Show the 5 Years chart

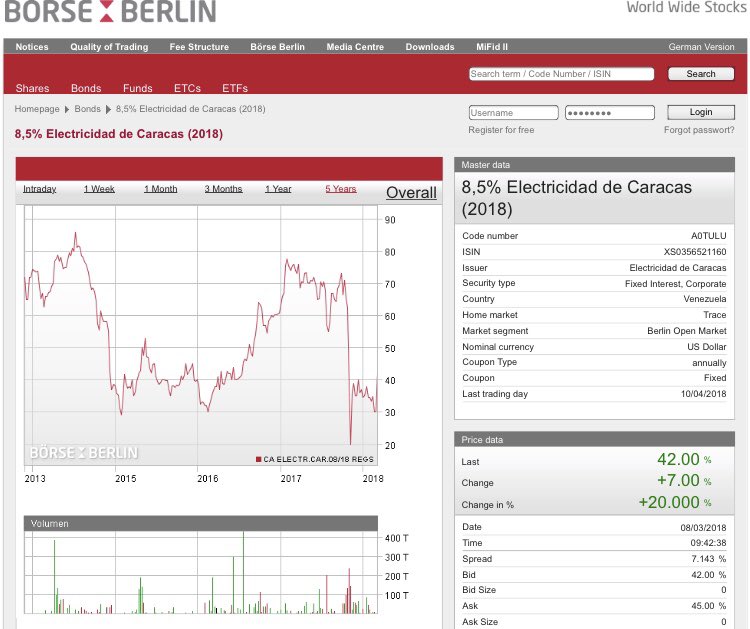point(341,189)
